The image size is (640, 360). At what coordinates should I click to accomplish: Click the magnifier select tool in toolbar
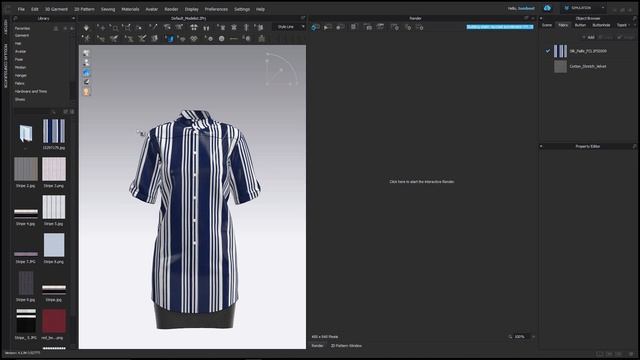click(x=115, y=28)
